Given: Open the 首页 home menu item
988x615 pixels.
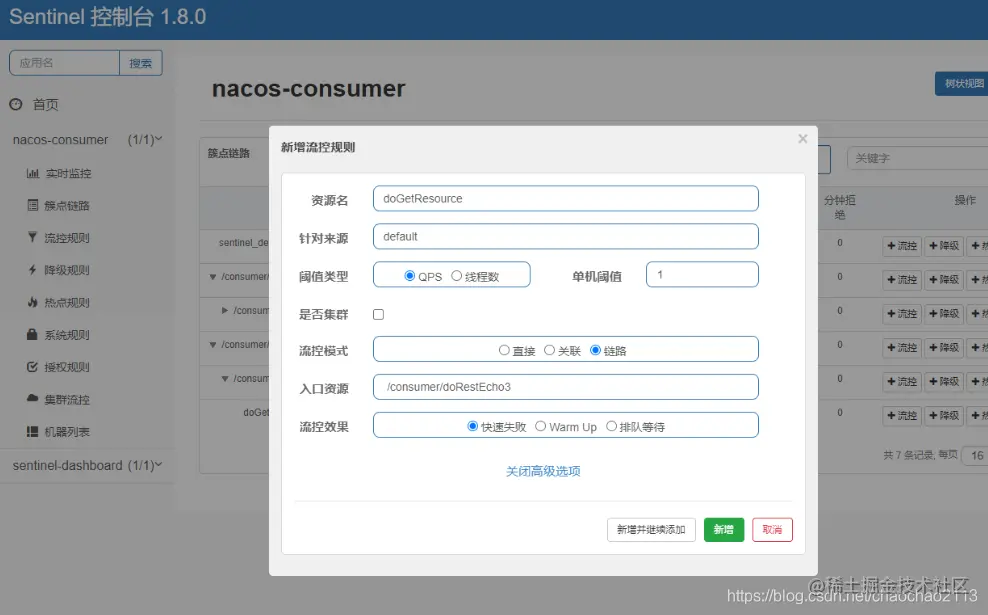Looking at the screenshot, I should (38, 104).
